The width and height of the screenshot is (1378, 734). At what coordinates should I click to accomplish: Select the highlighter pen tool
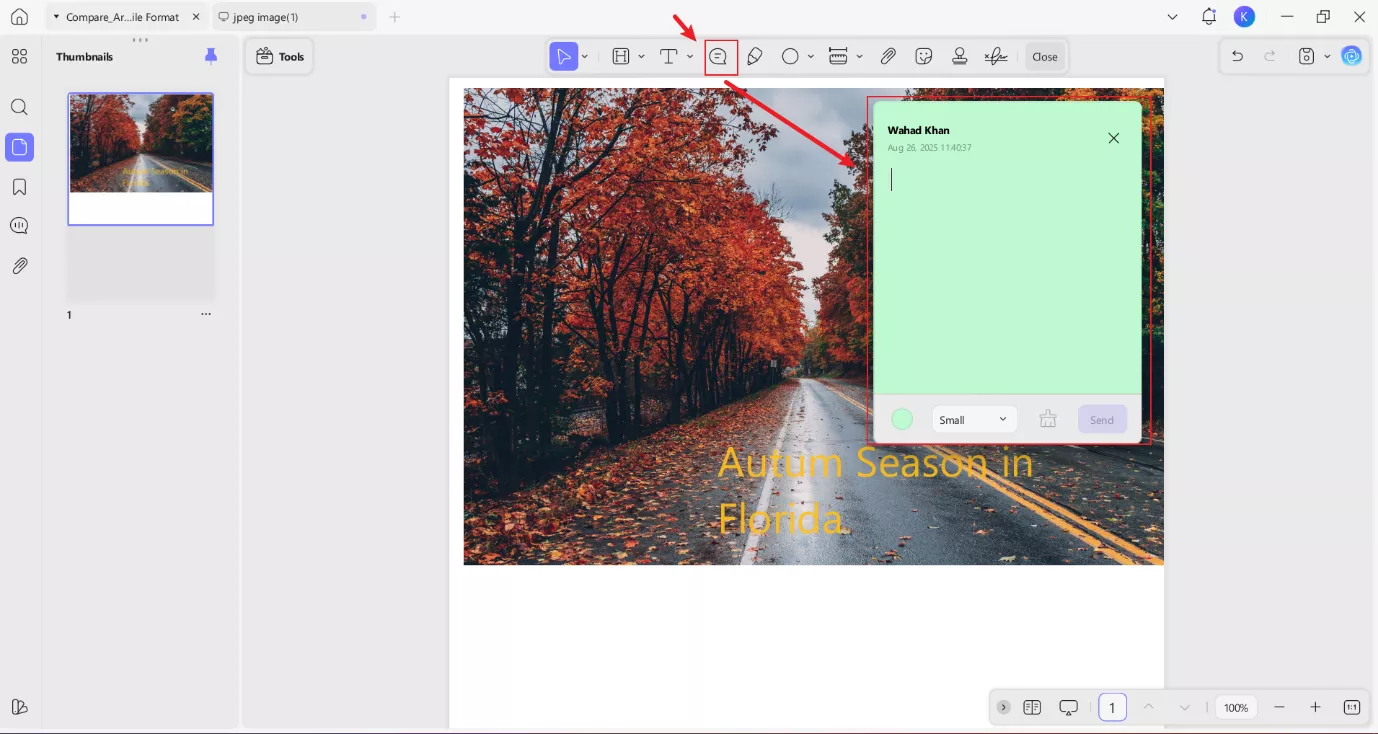click(755, 56)
